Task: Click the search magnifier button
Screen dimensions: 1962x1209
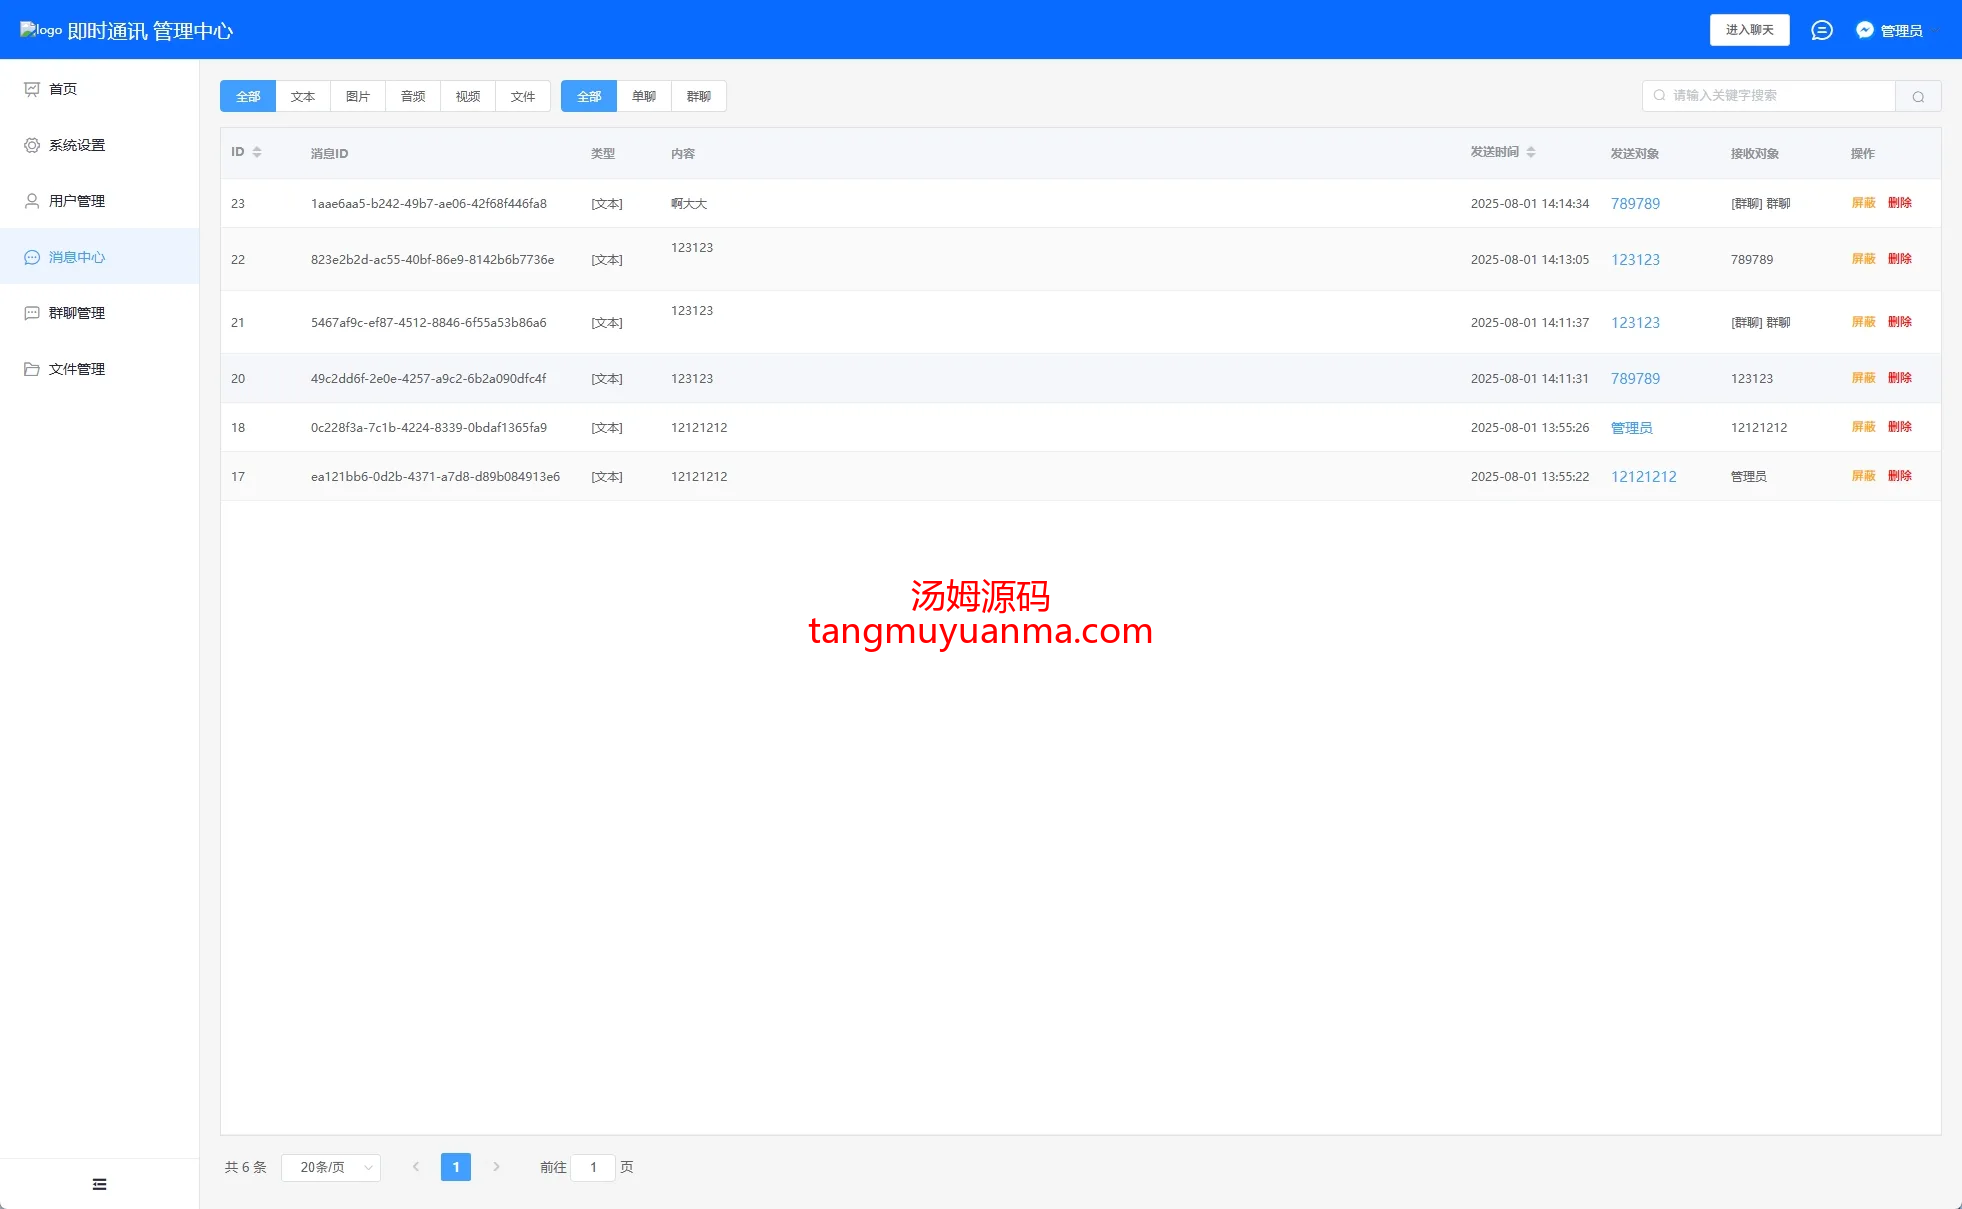Action: pyautogui.click(x=1918, y=96)
